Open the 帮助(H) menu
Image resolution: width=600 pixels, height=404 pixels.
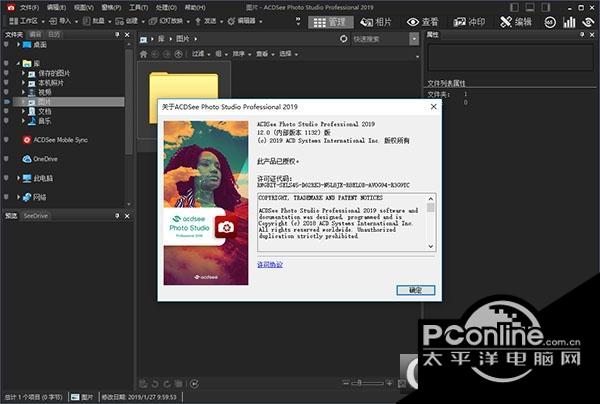pyautogui.click(x=195, y=8)
